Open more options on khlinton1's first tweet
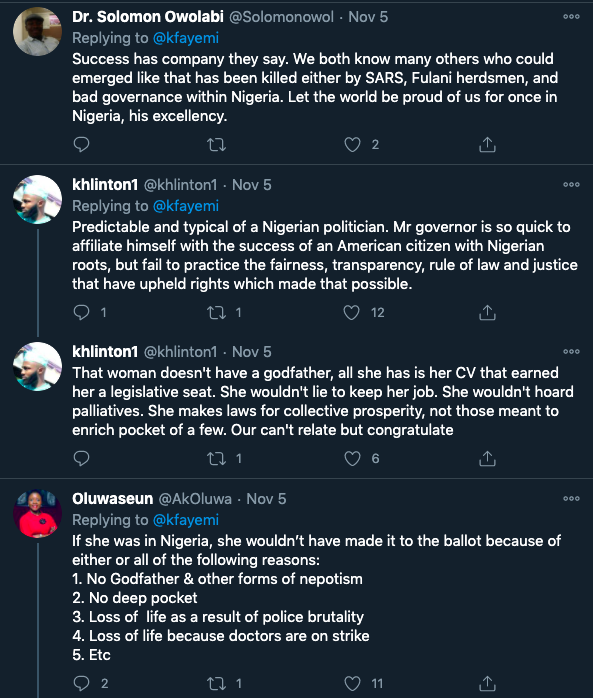Screen dimensions: 593x698 571,185
